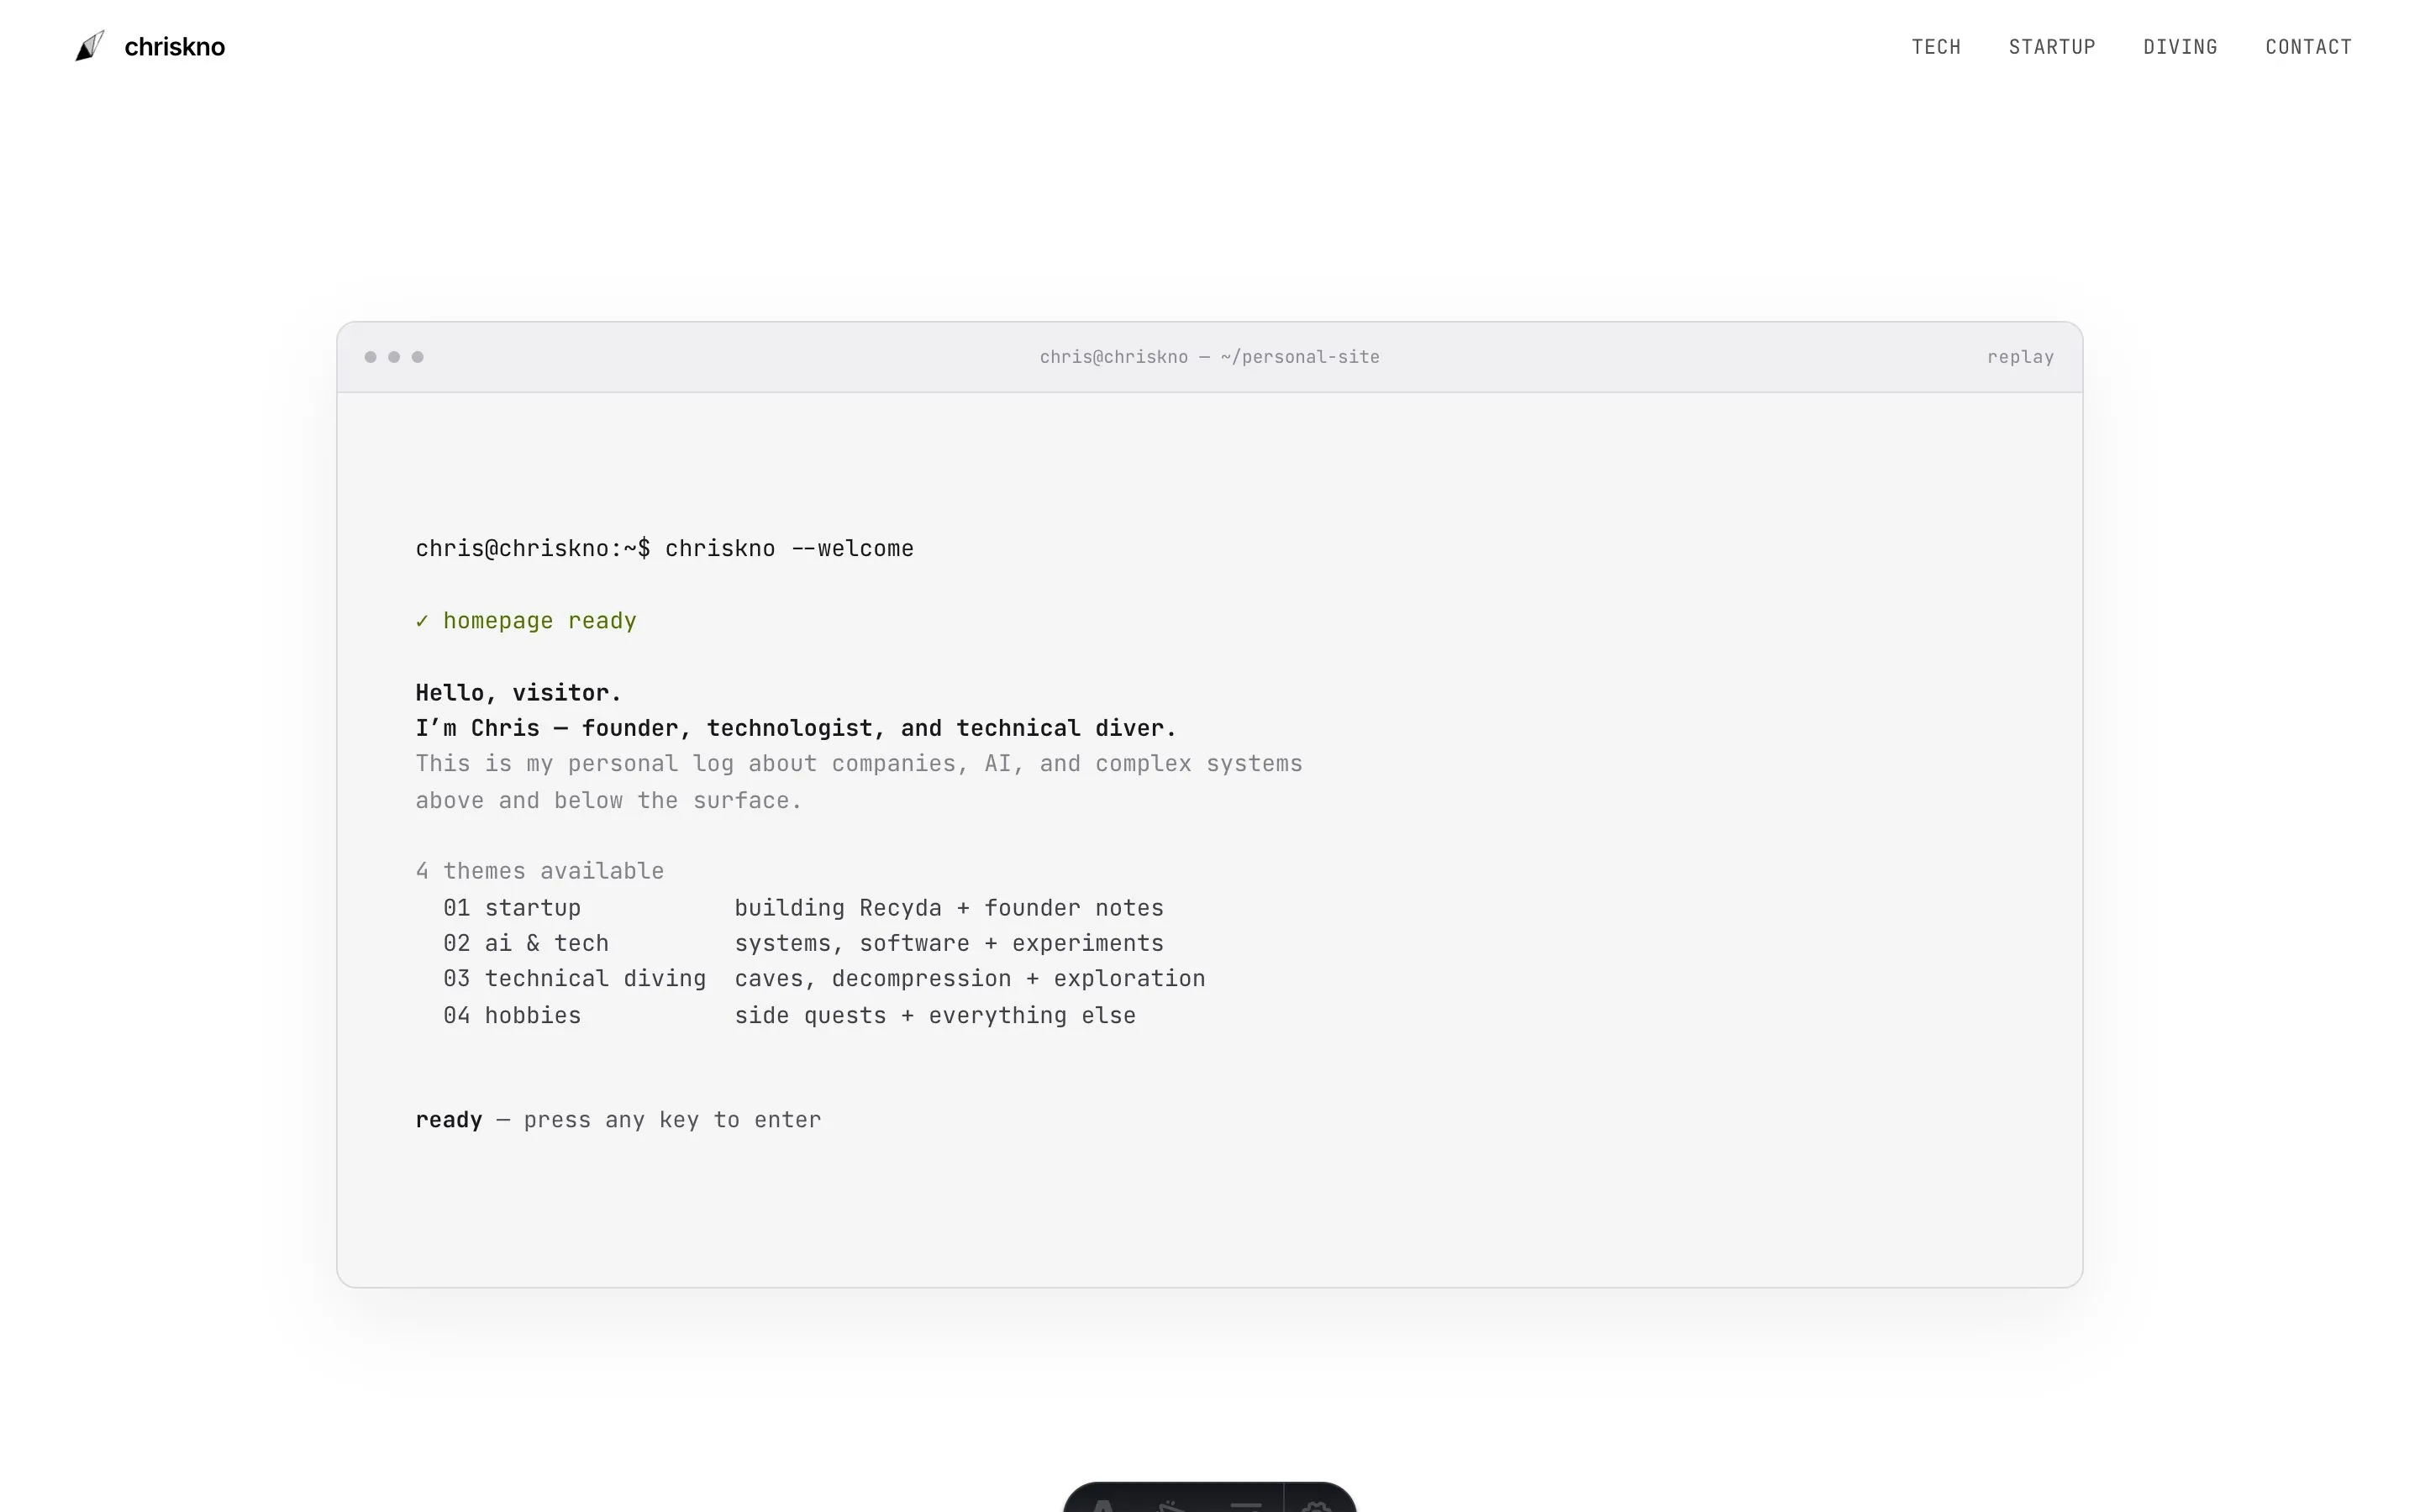The height and width of the screenshot is (1512, 2420).
Task: Select the 02 ai & tech theme row
Action: point(803,943)
